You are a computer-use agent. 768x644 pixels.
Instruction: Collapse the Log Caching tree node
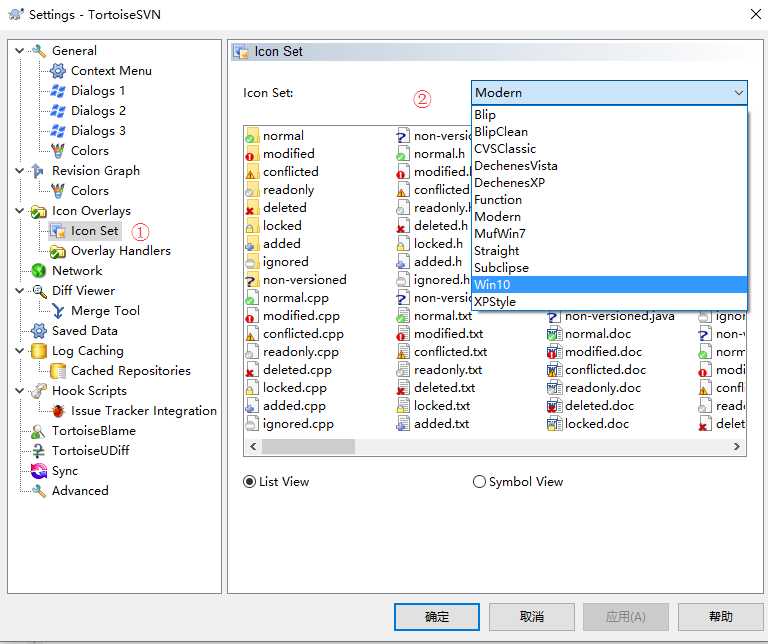20,351
